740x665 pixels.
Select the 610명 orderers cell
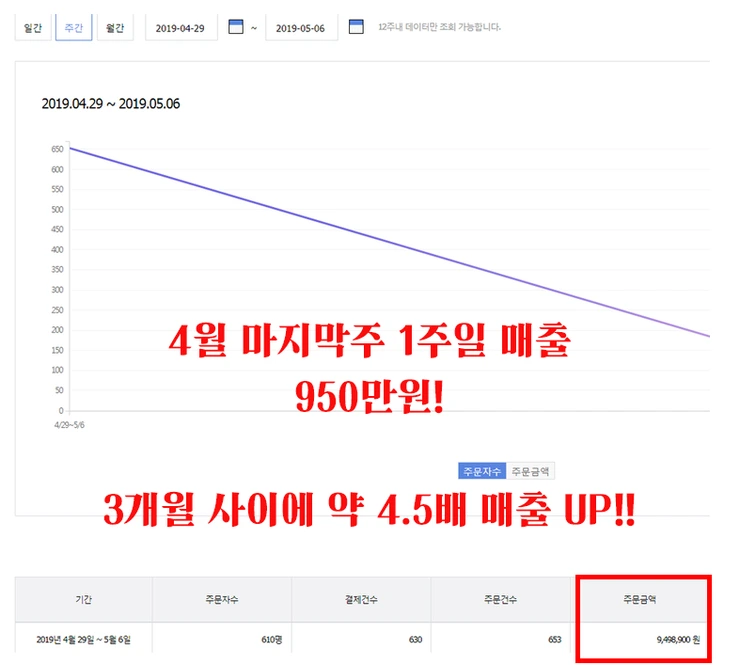(222, 639)
